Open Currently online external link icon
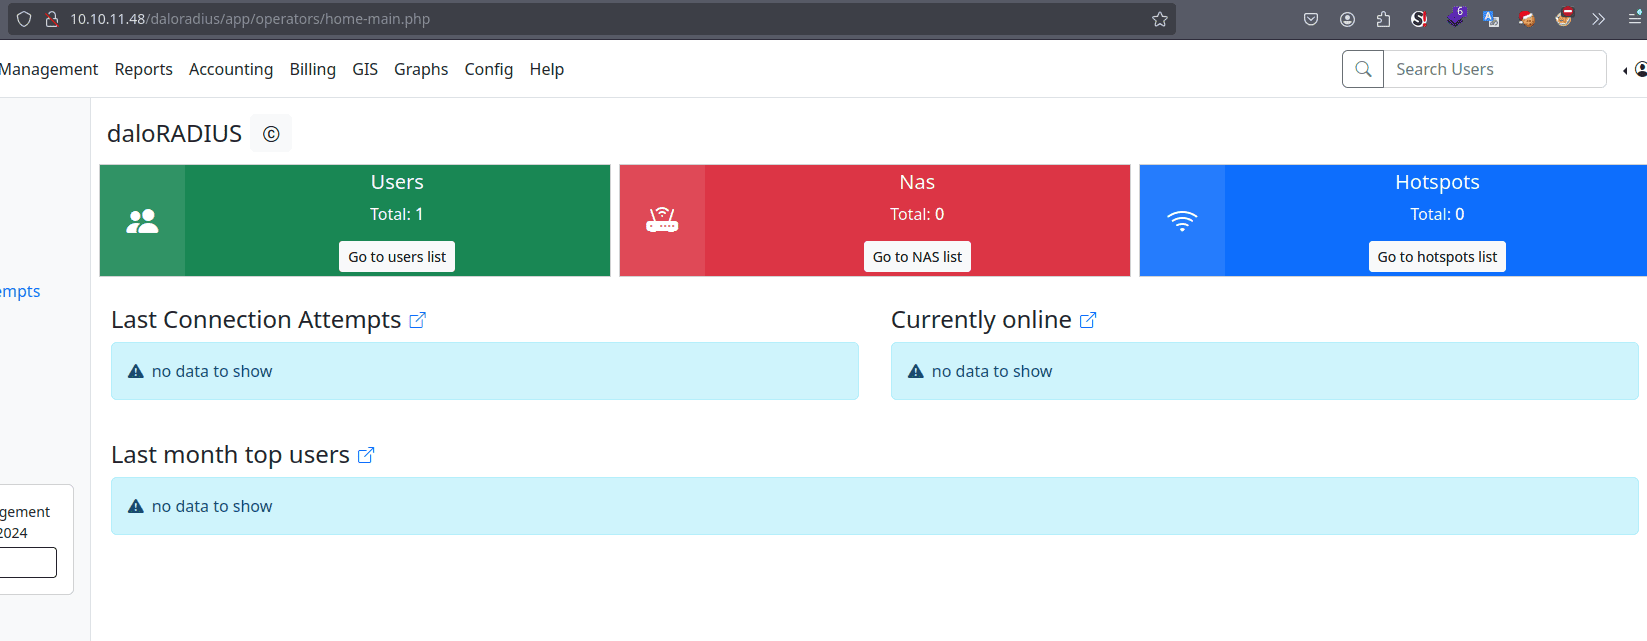 tap(1088, 320)
